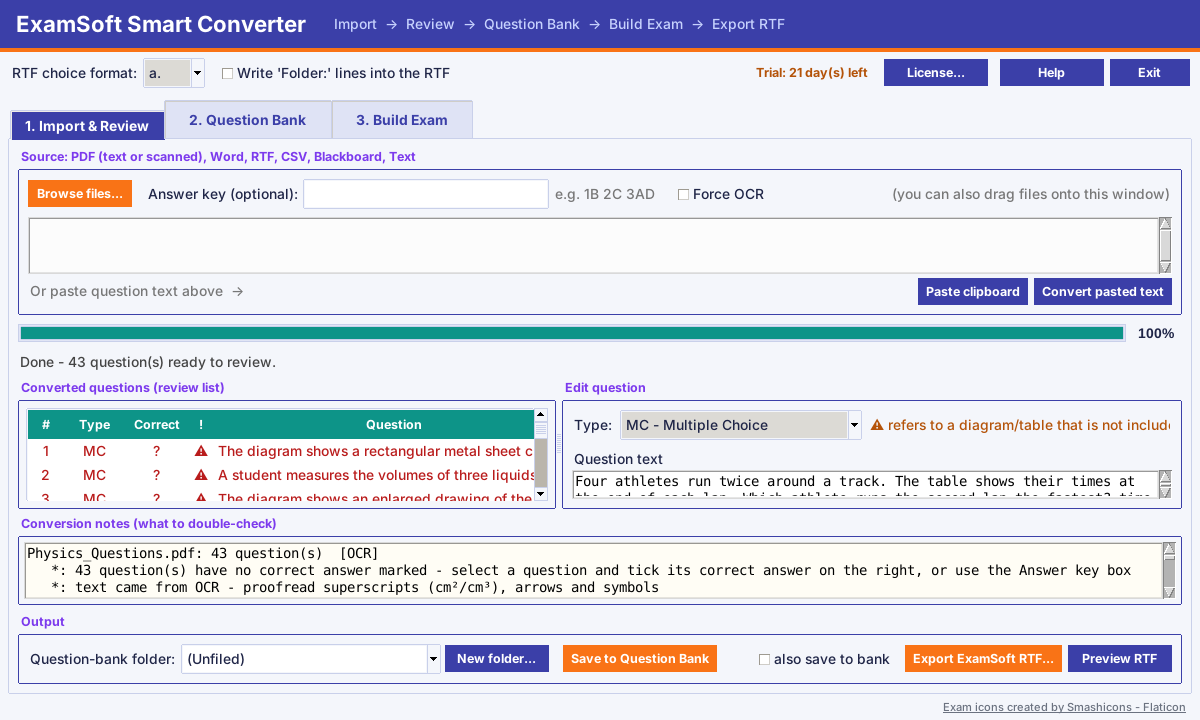1200x720 pixels.
Task: Click the 'Type' column header
Action: pos(95,425)
